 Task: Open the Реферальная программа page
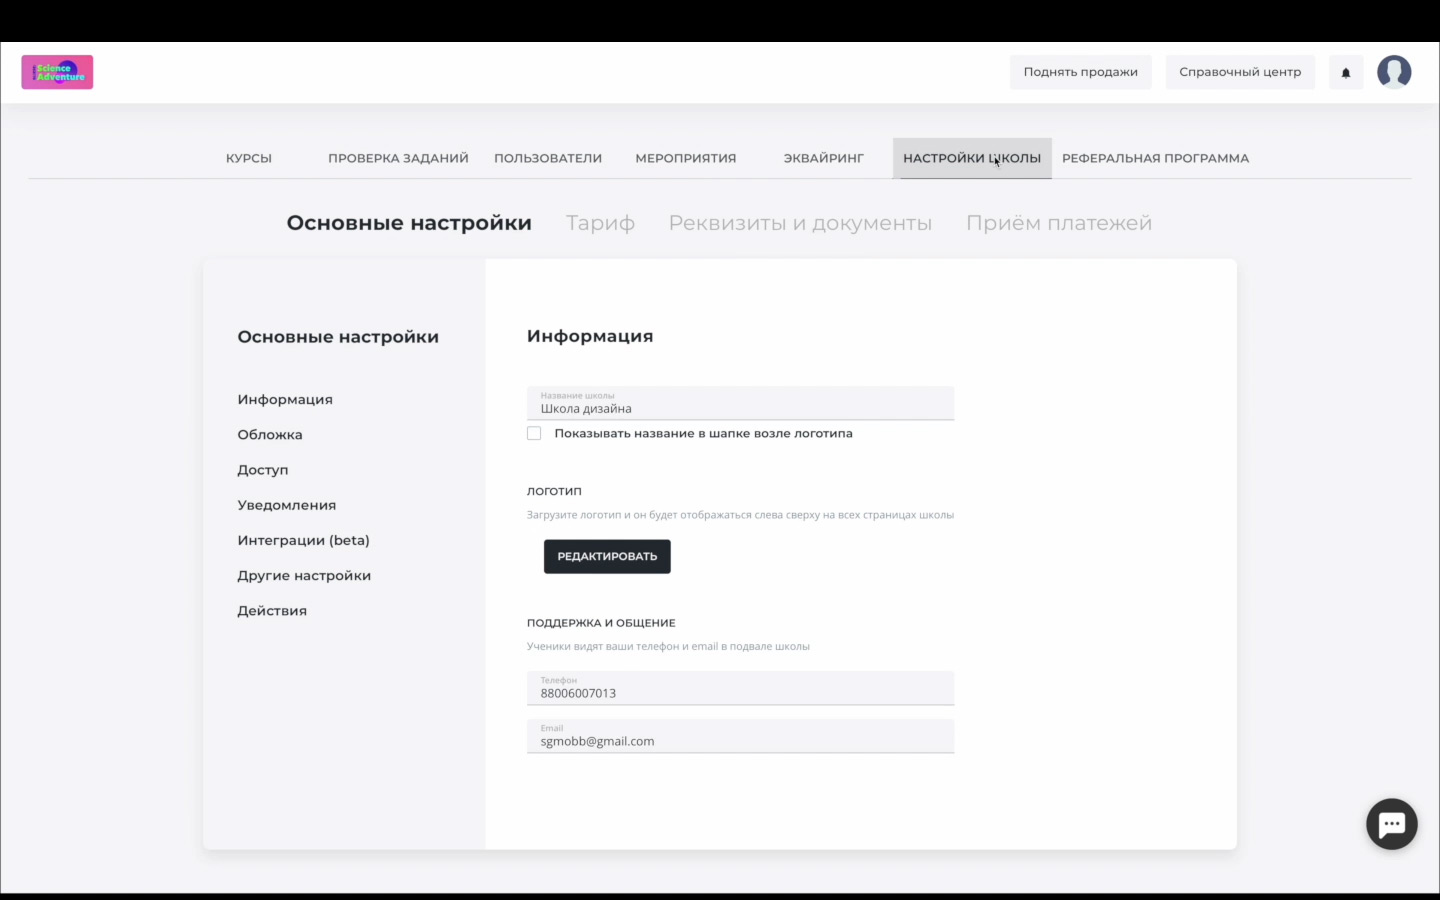point(1156,157)
